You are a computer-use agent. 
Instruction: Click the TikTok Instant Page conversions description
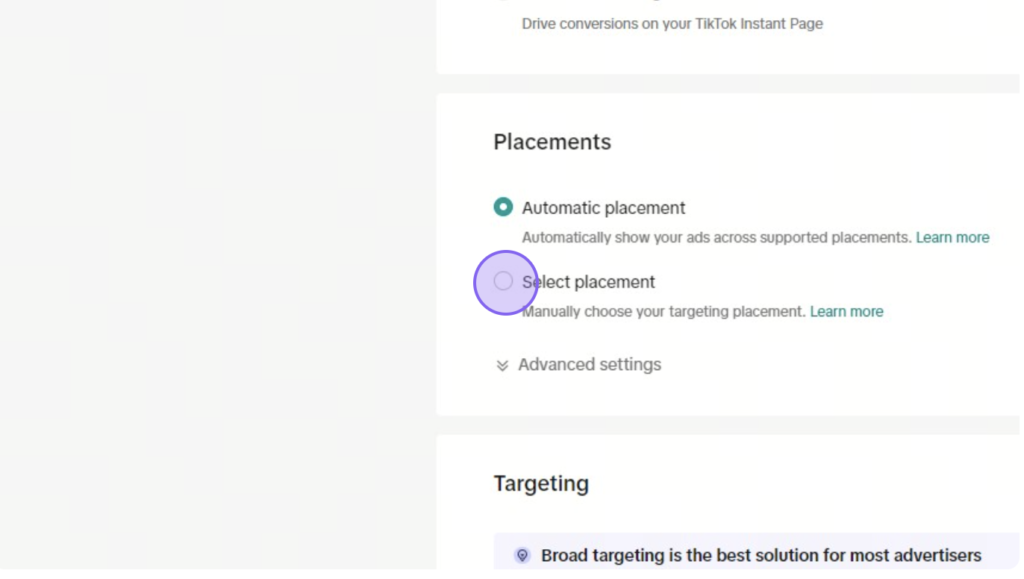click(672, 24)
